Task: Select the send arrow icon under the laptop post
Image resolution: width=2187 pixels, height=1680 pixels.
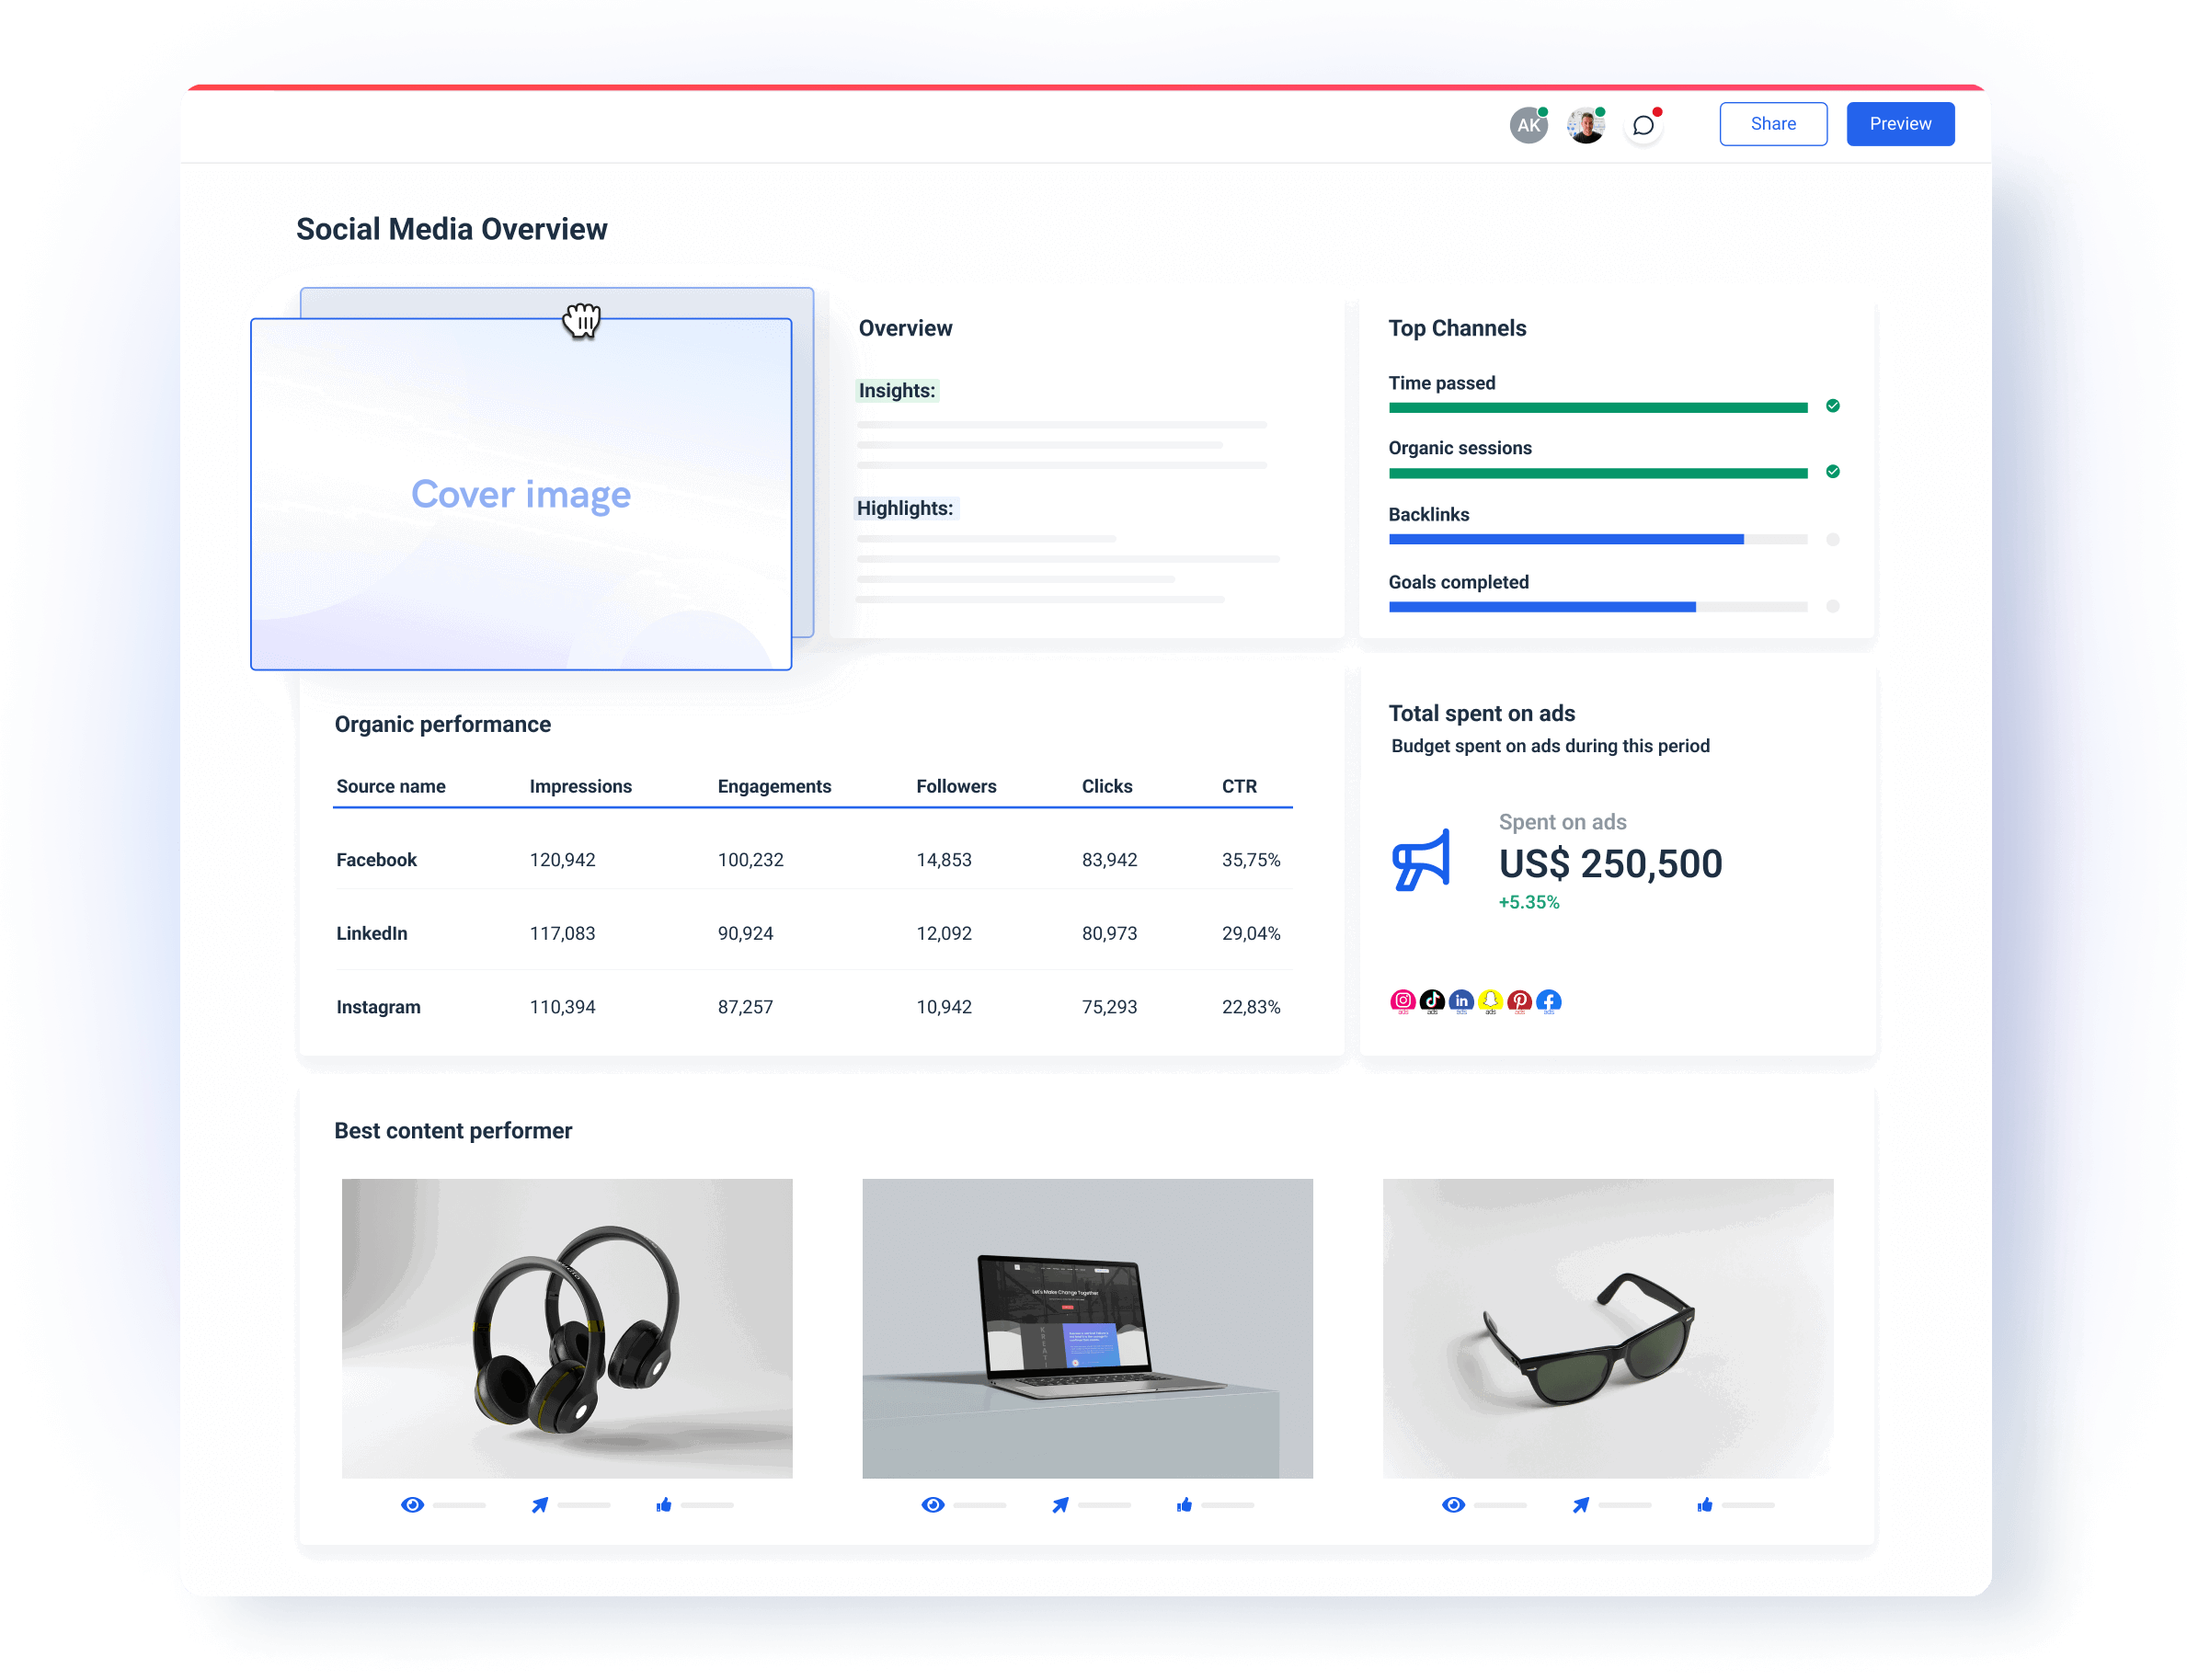Action: click(1060, 1504)
